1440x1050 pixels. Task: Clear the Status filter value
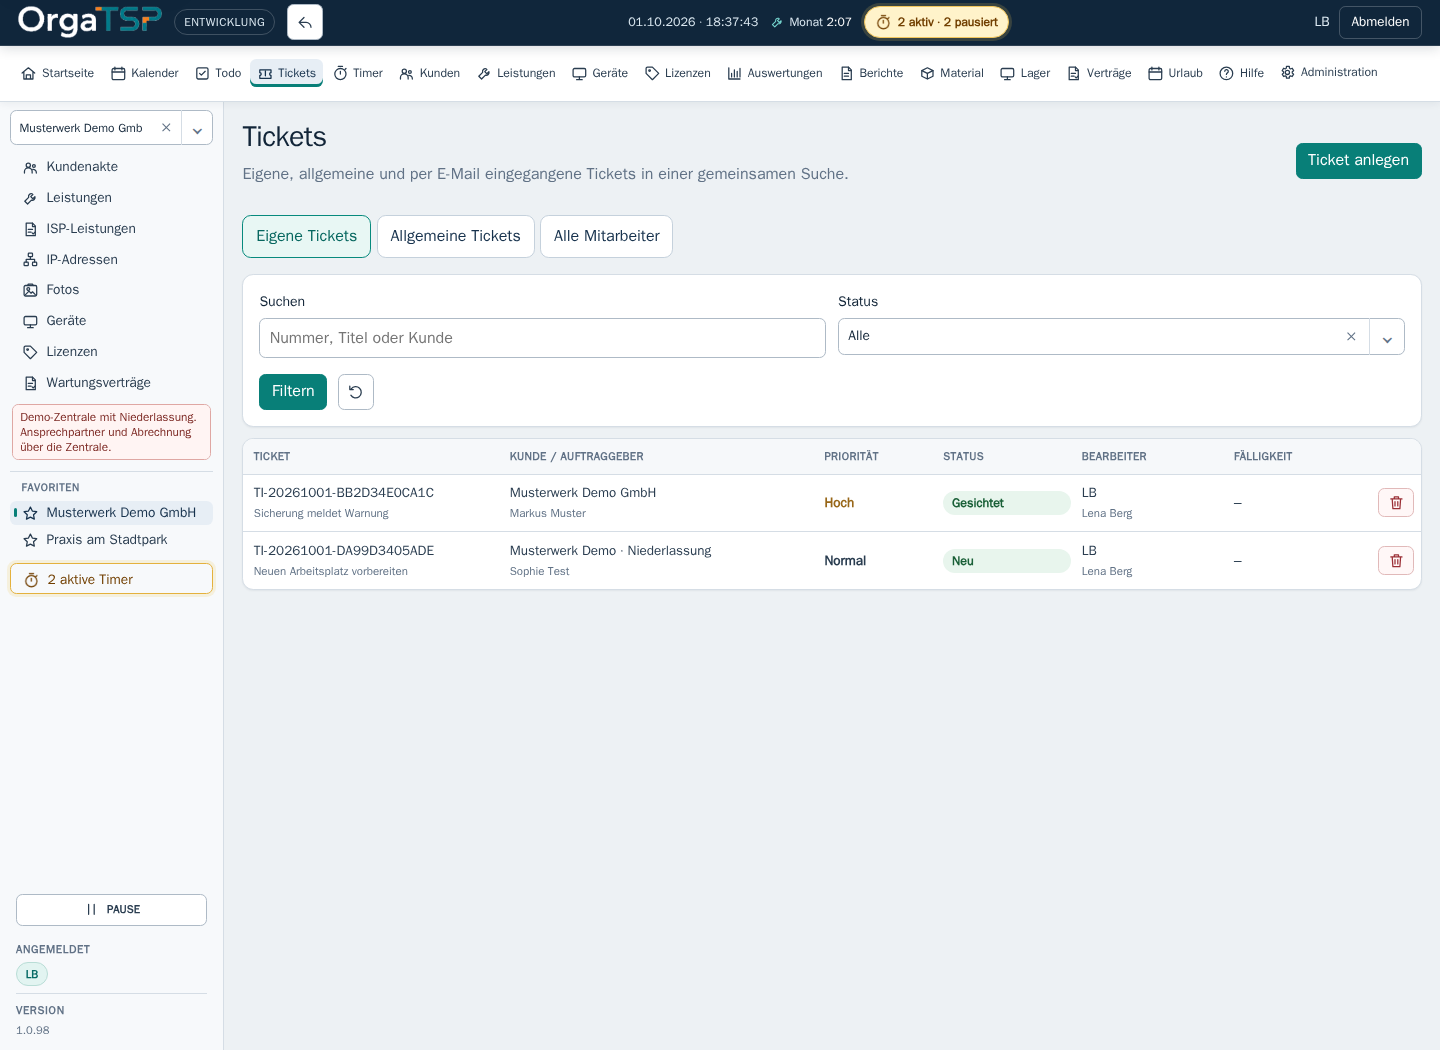[x=1351, y=337]
